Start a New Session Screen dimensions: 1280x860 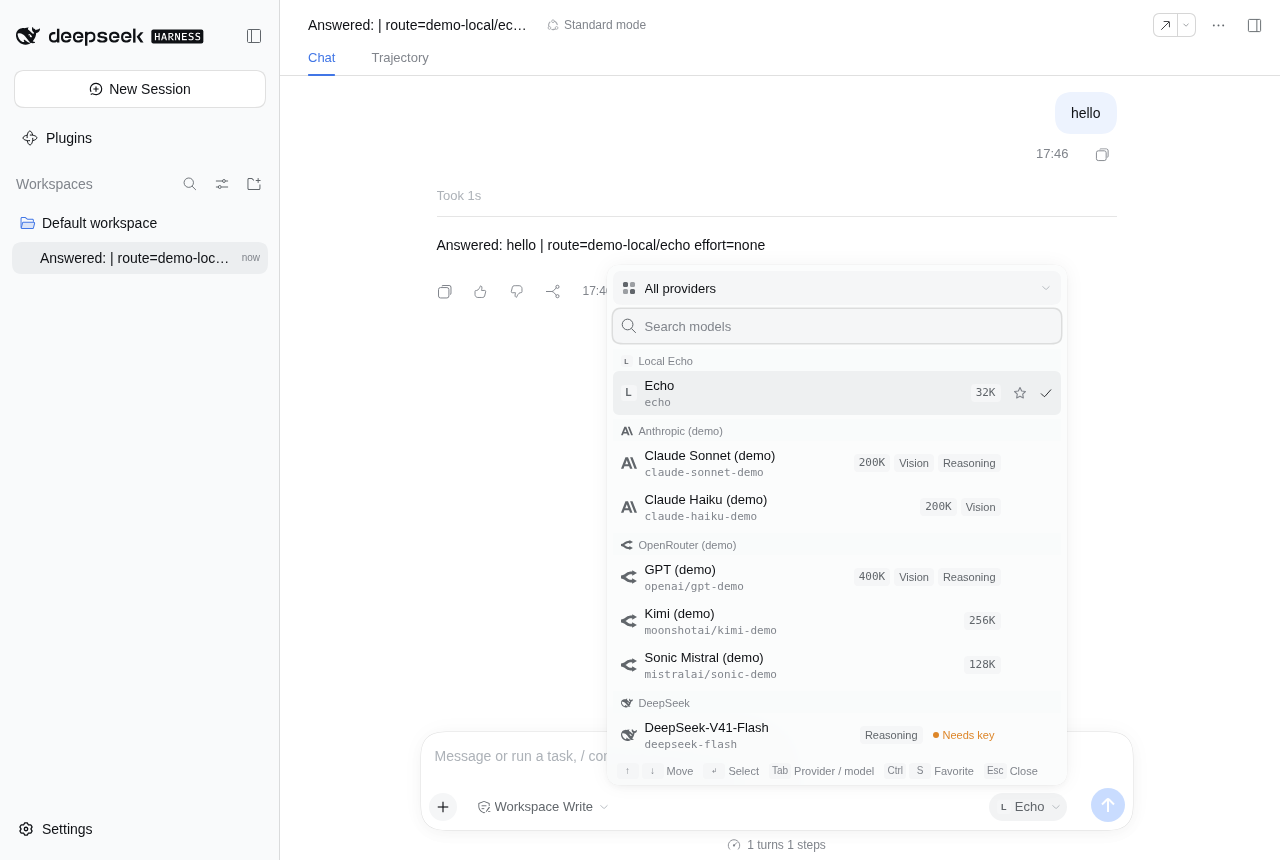point(140,89)
